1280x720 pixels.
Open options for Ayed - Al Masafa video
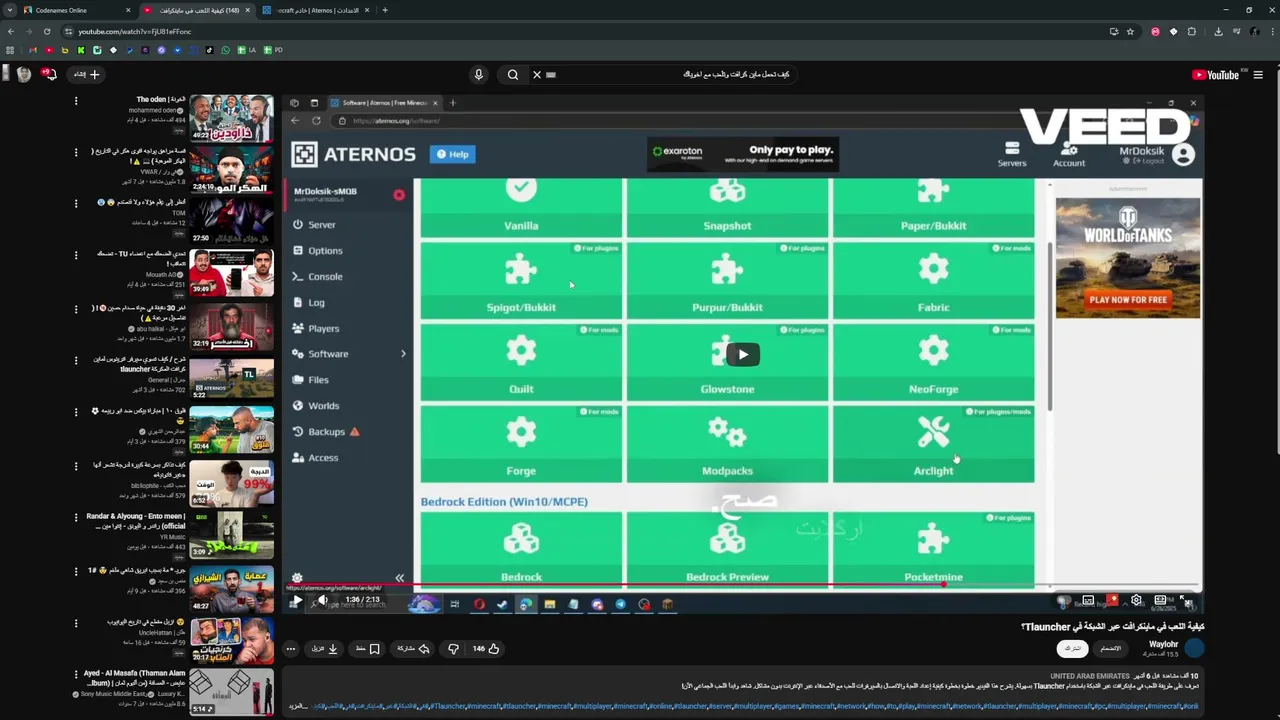(x=75, y=674)
